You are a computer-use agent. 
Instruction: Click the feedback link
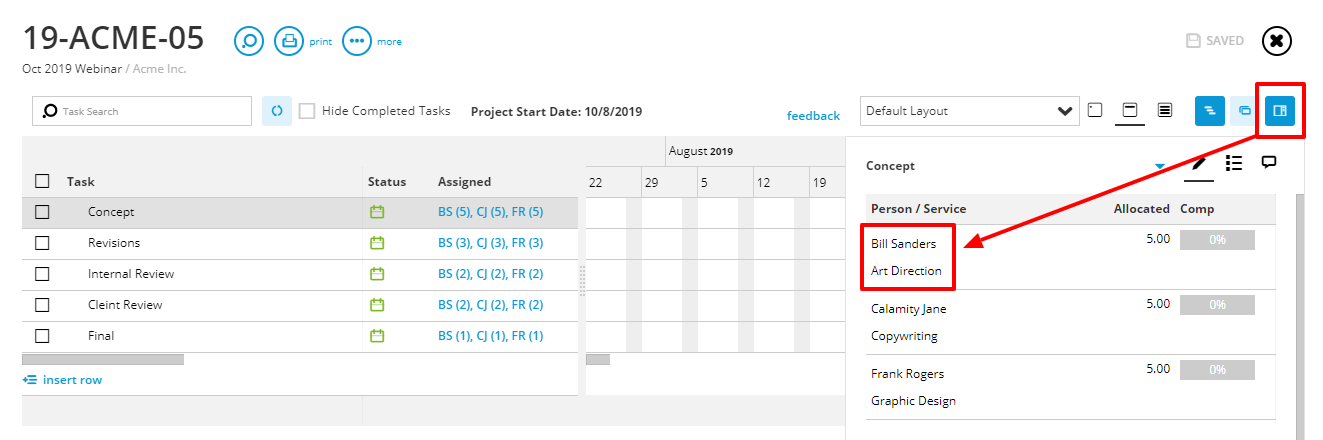pos(813,116)
